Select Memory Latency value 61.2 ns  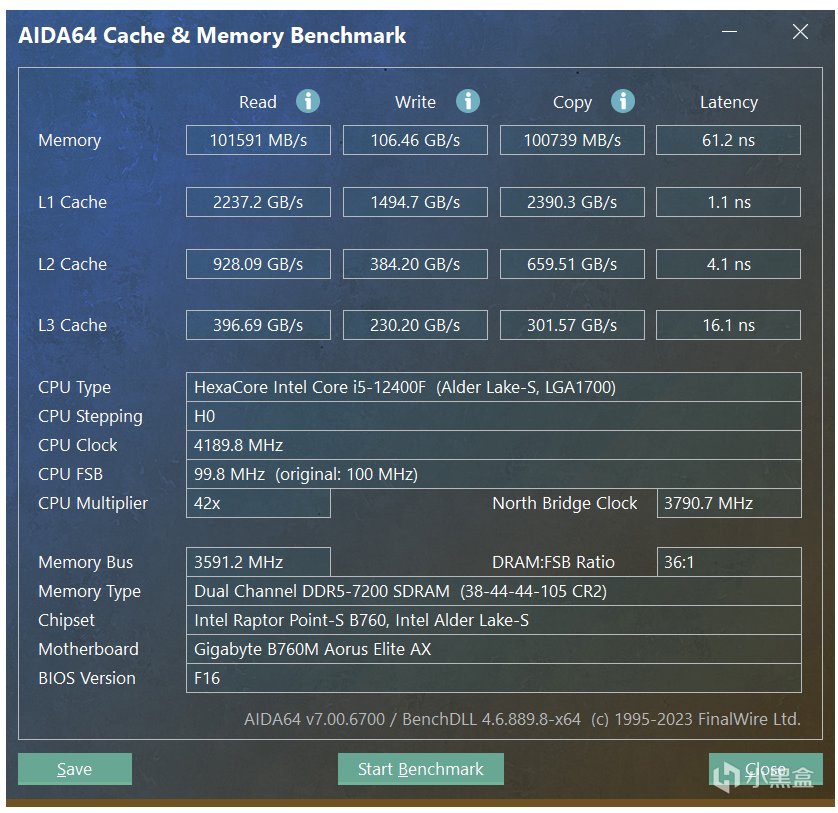[728, 140]
